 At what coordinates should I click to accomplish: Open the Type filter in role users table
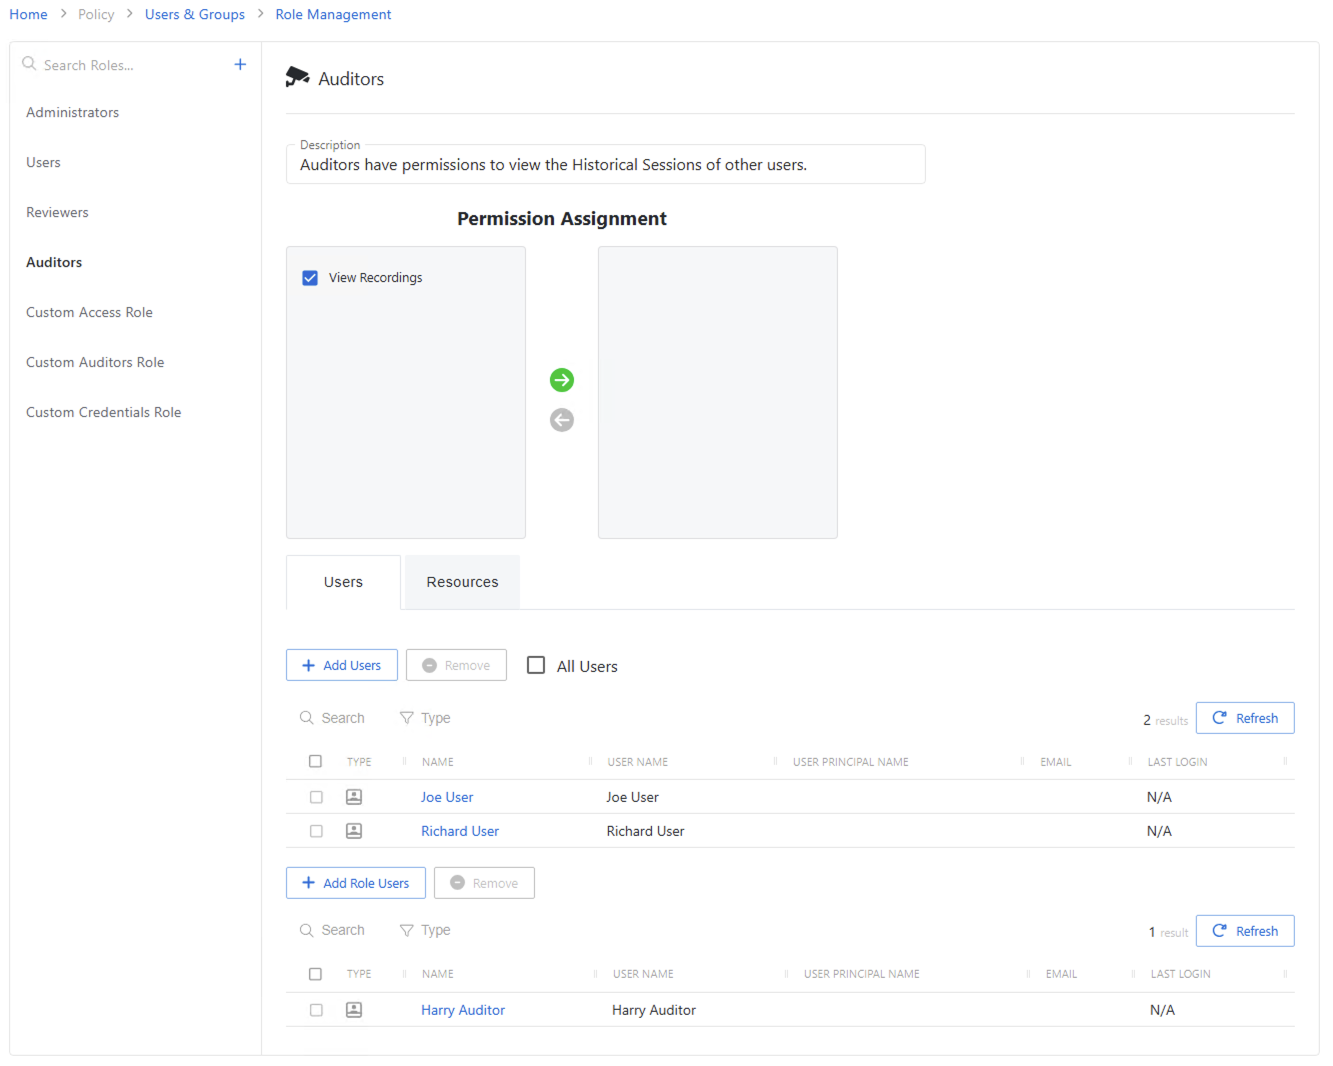coord(425,930)
